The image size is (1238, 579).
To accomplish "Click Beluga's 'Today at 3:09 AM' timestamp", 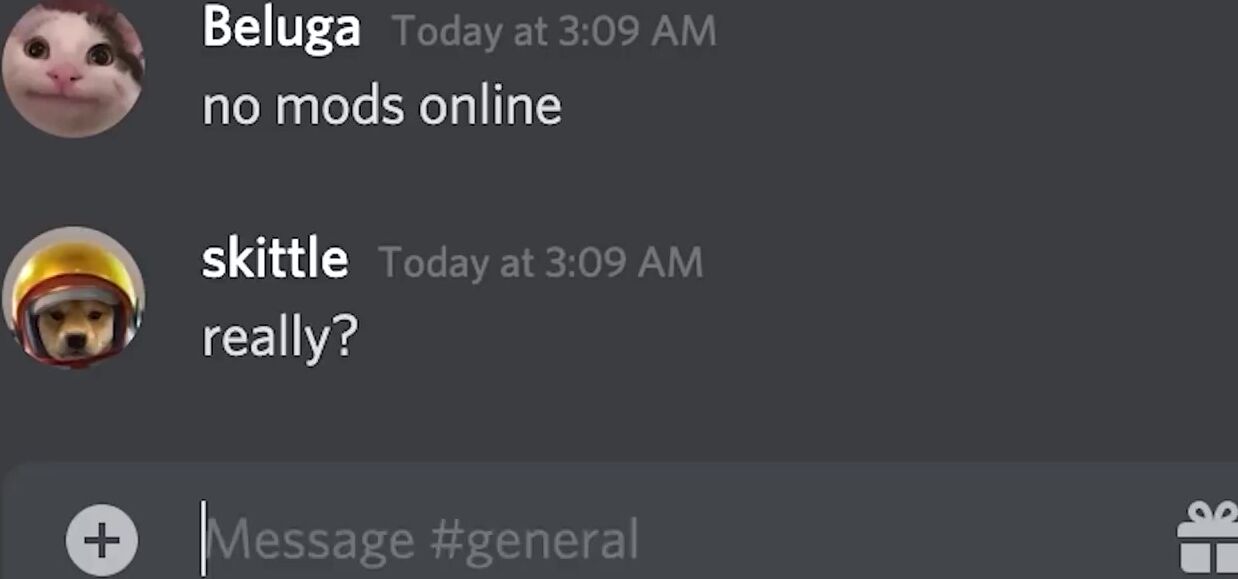I will [555, 31].
